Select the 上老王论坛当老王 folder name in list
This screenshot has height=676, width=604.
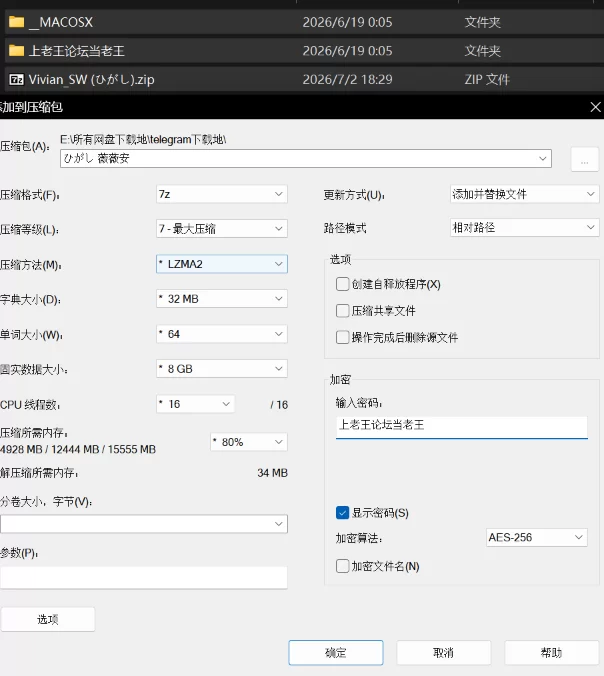pyautogui.click(x=76, y=51)
